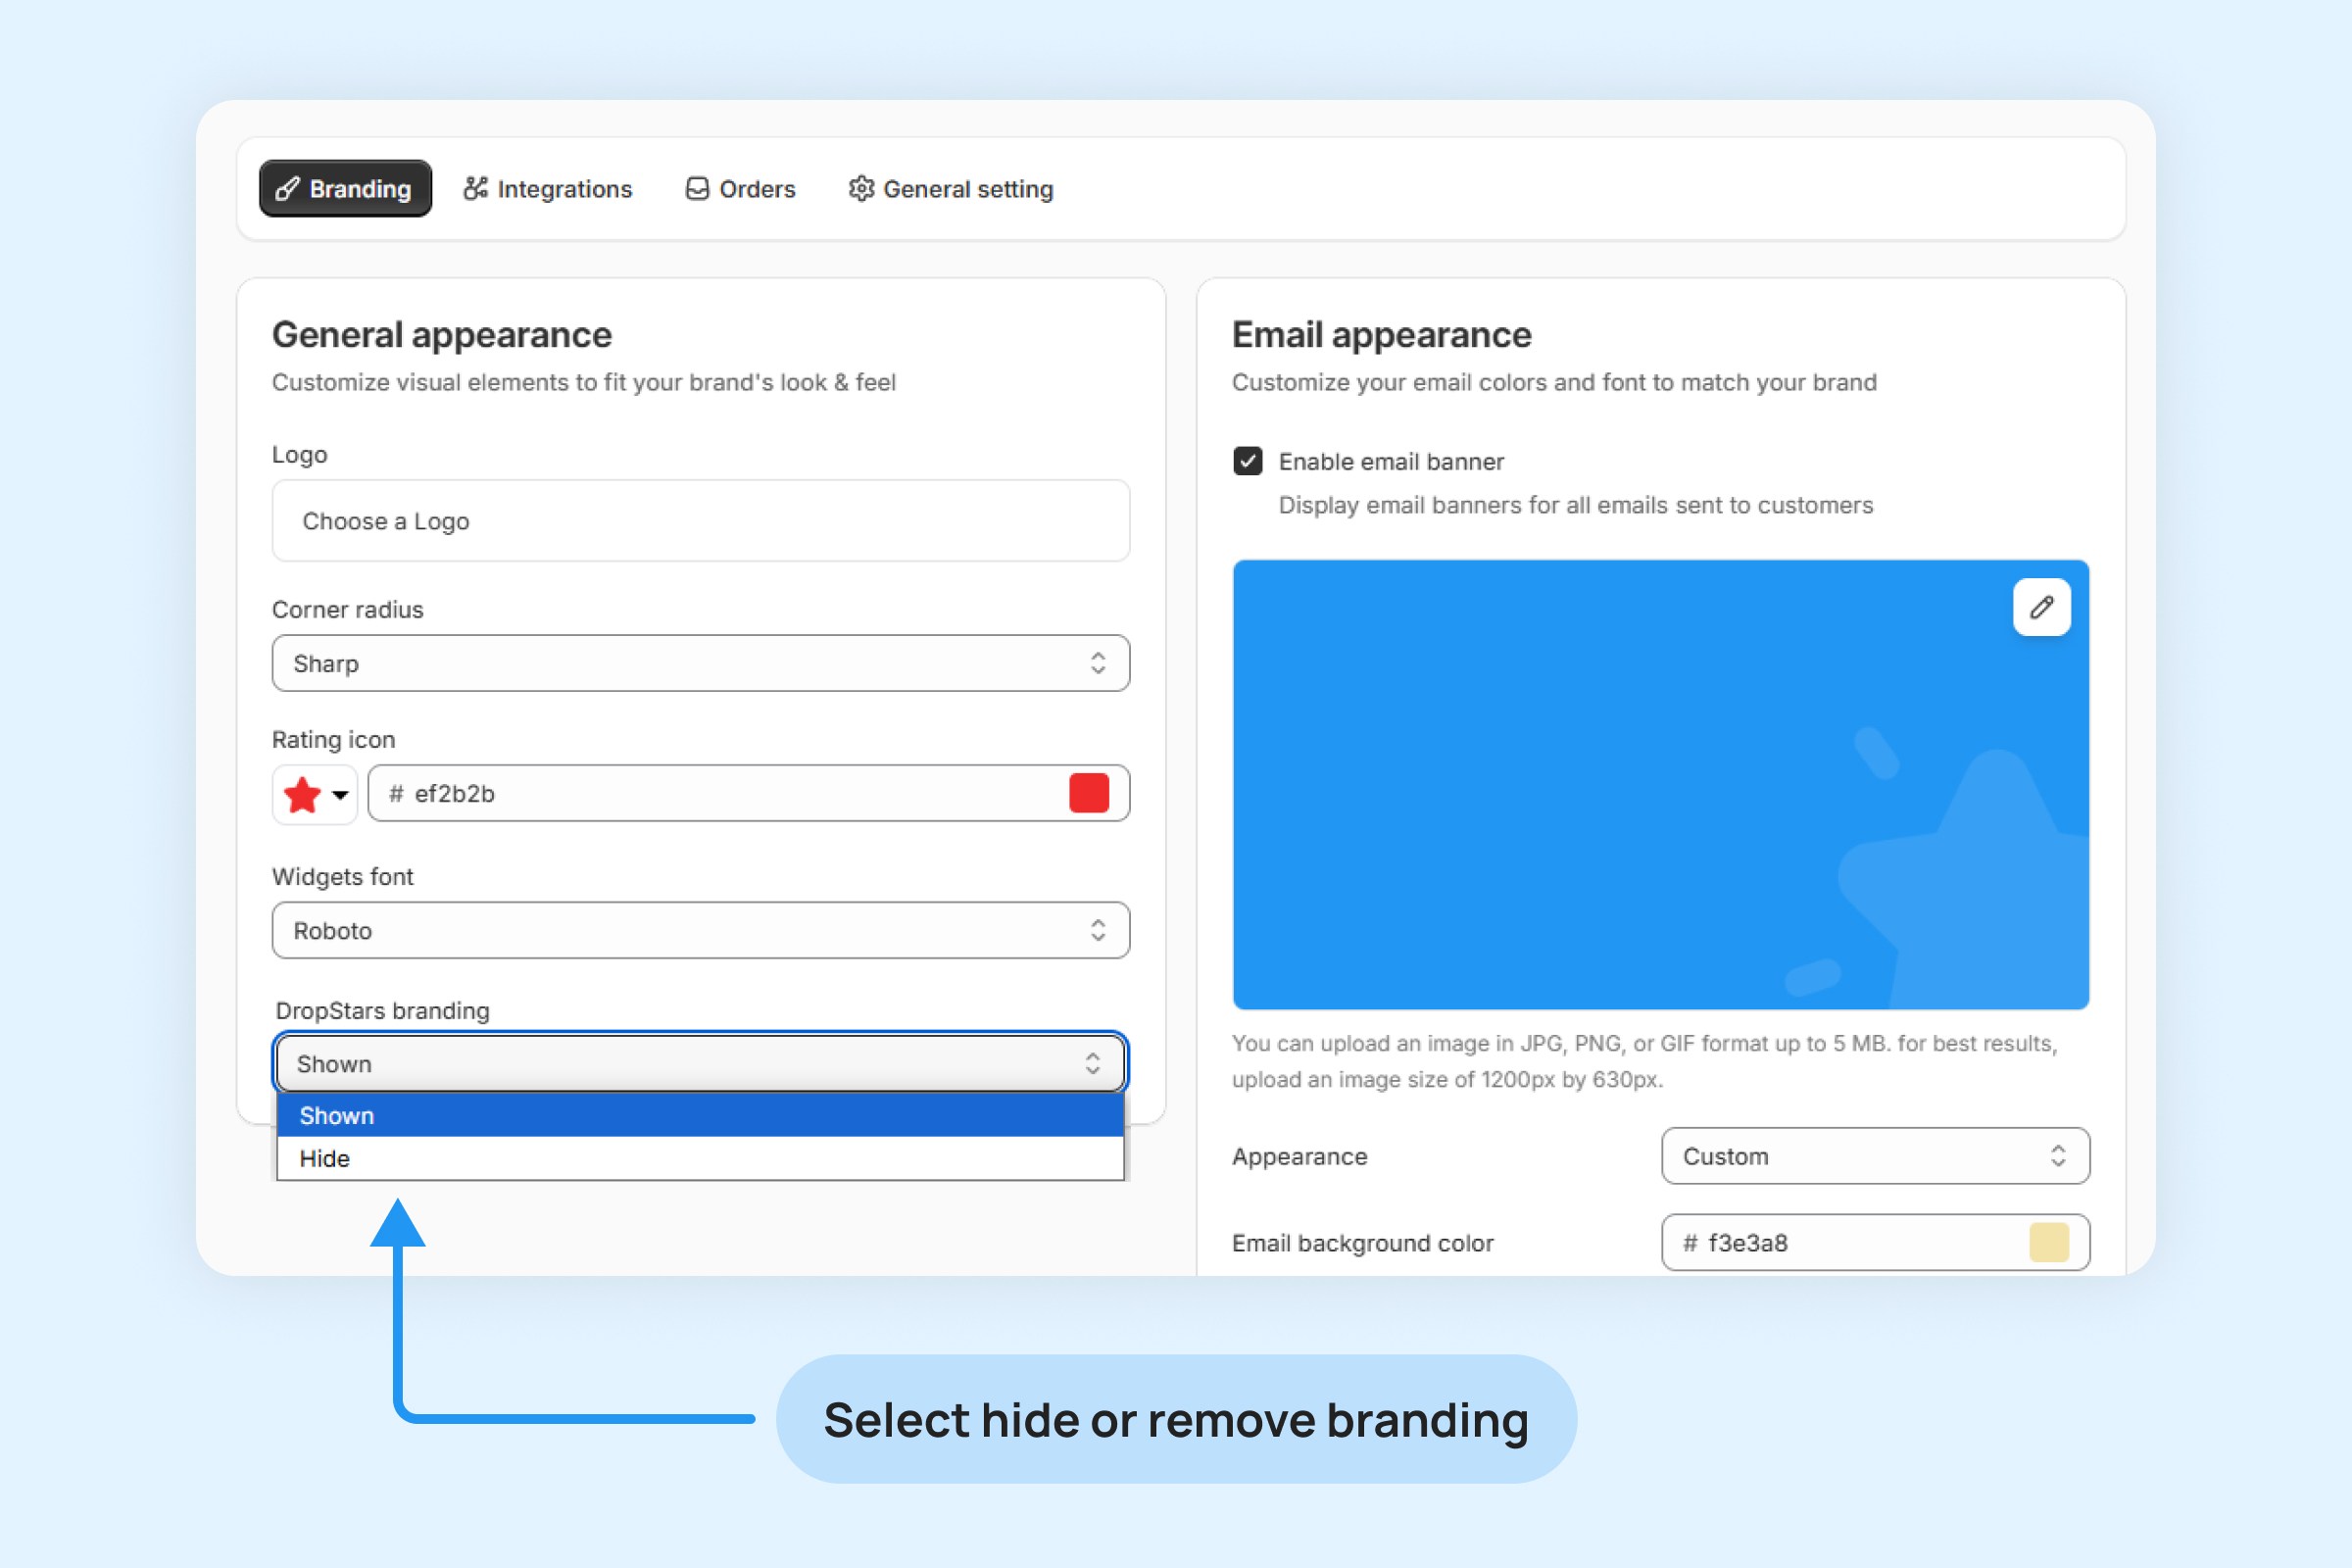Screen dimensions: 2352x1568
Task: Click the Corner radius up-down chevron icon
Action: pyautogui.click(x=1097, y=664)
